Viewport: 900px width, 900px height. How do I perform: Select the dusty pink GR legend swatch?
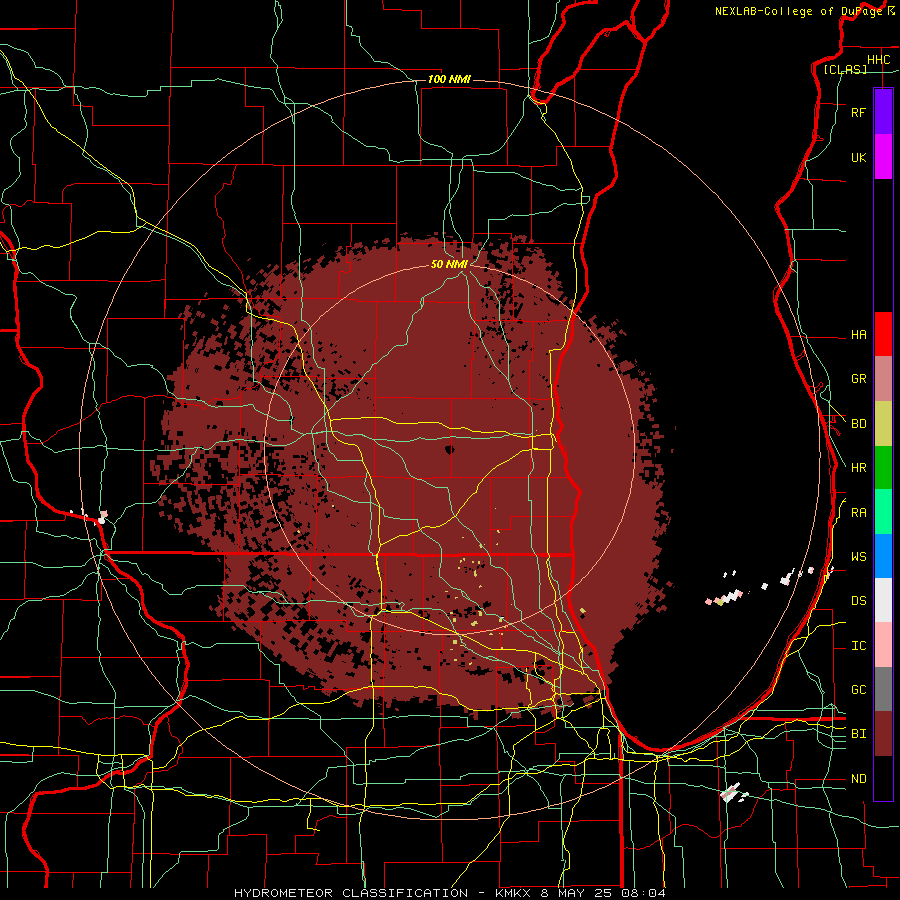click(x=883, y=379)
